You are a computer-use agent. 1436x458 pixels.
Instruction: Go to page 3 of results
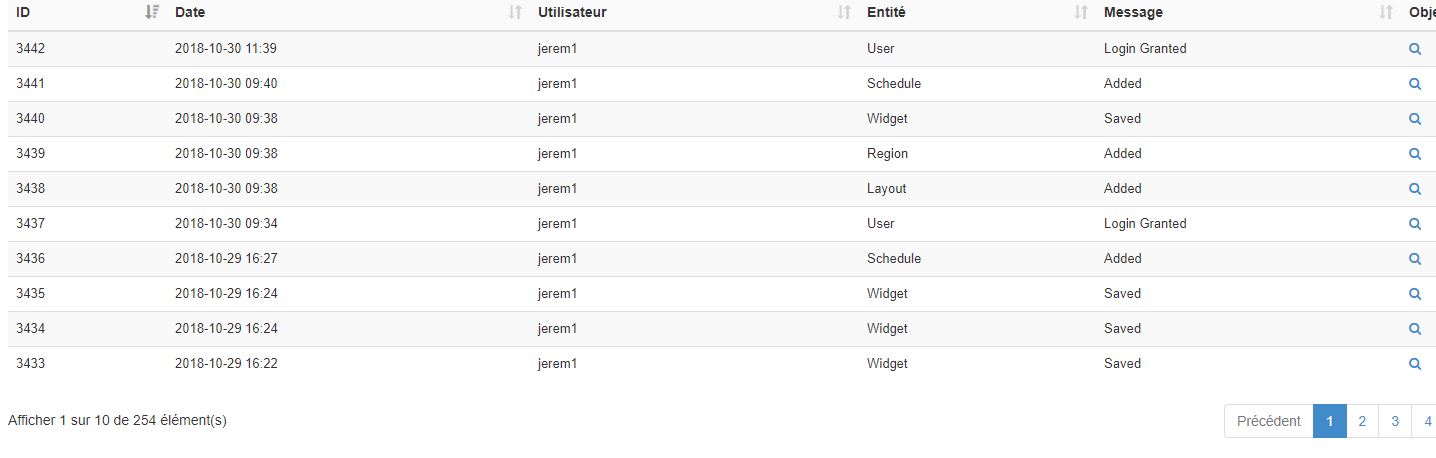(x=1395, y=421)
